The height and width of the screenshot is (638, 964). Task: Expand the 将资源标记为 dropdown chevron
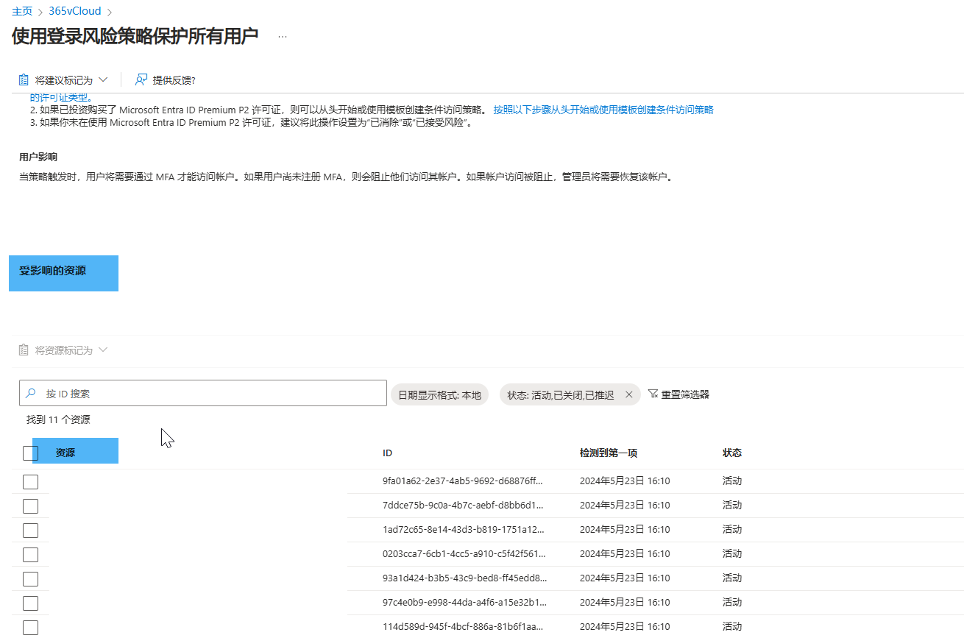[x=103, y=350]
